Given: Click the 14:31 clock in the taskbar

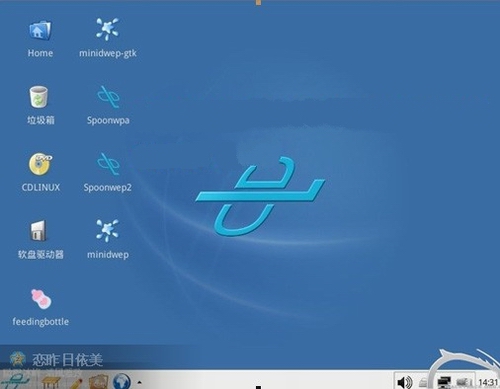Looking at the screenshot, I should [488, 382].
